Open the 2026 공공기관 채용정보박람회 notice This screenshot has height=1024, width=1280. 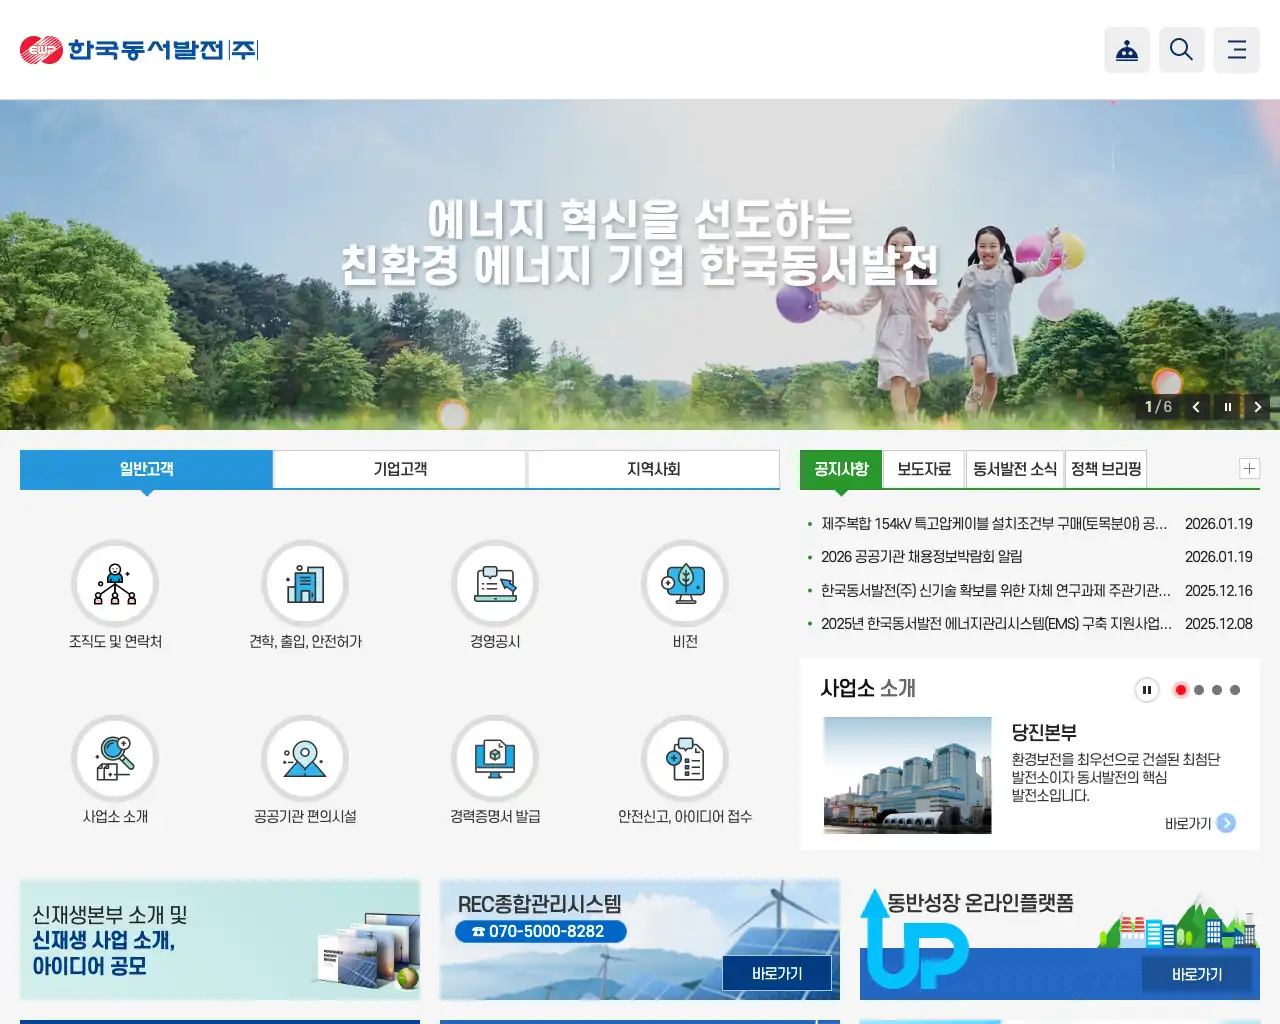(x=920, y=557)
